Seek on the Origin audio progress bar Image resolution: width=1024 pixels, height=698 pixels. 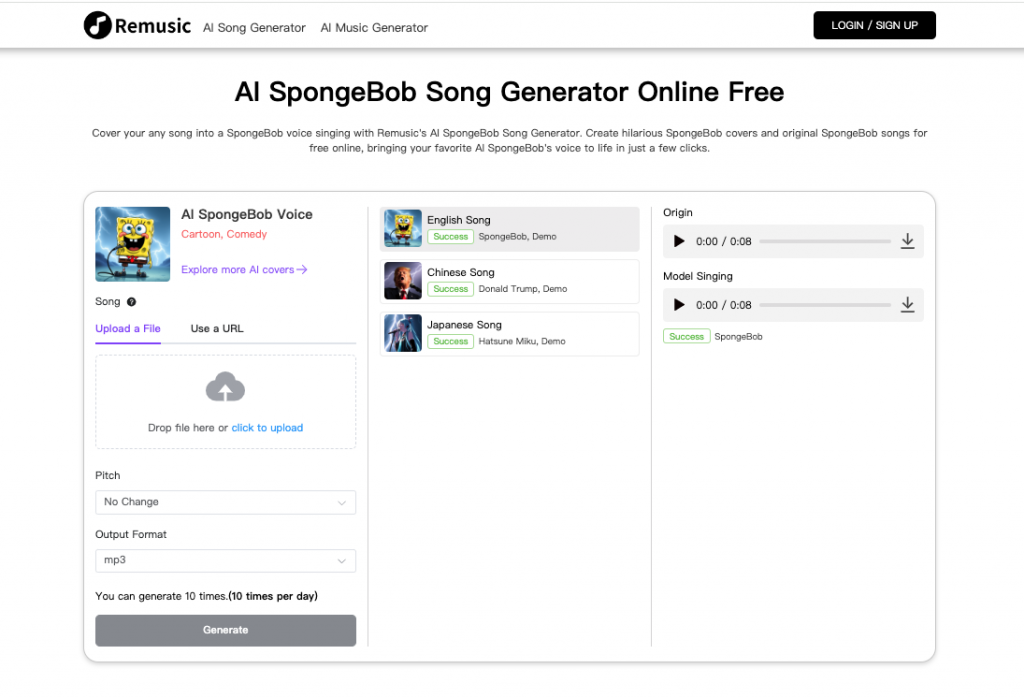(824, 241)
